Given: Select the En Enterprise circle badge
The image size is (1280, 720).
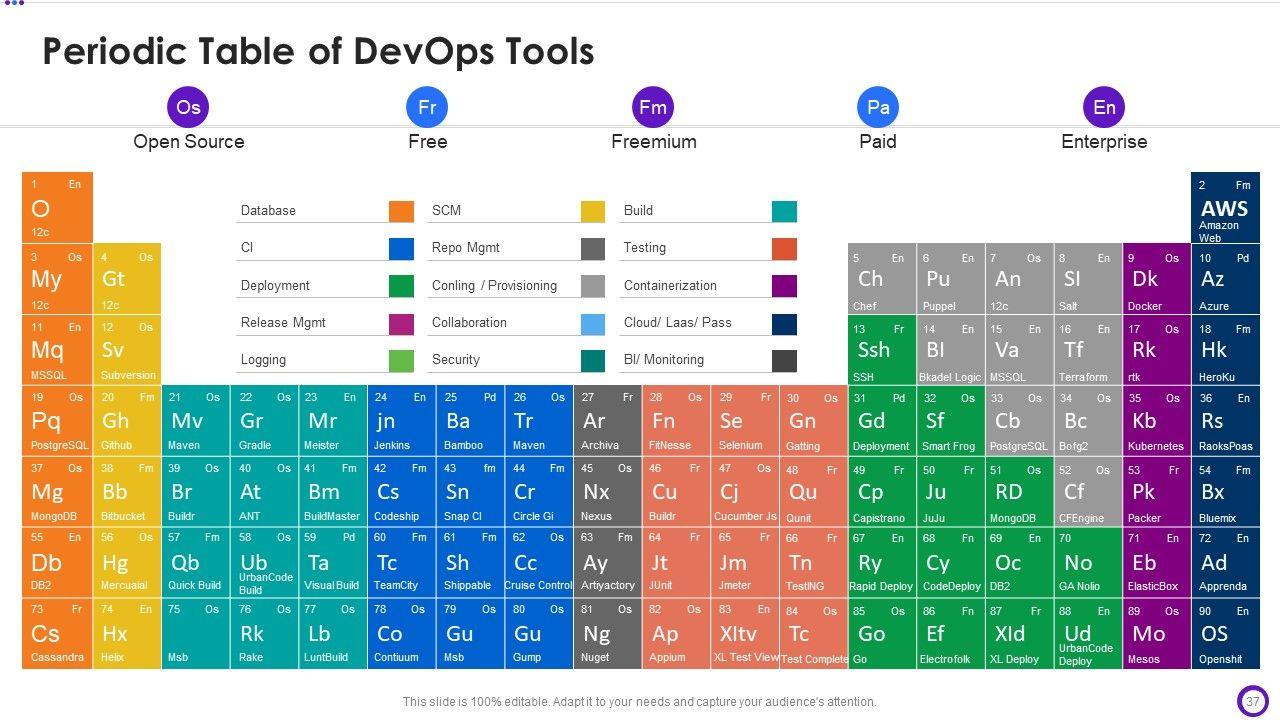Looking at the screenshot, I should tap(1104, 107).
